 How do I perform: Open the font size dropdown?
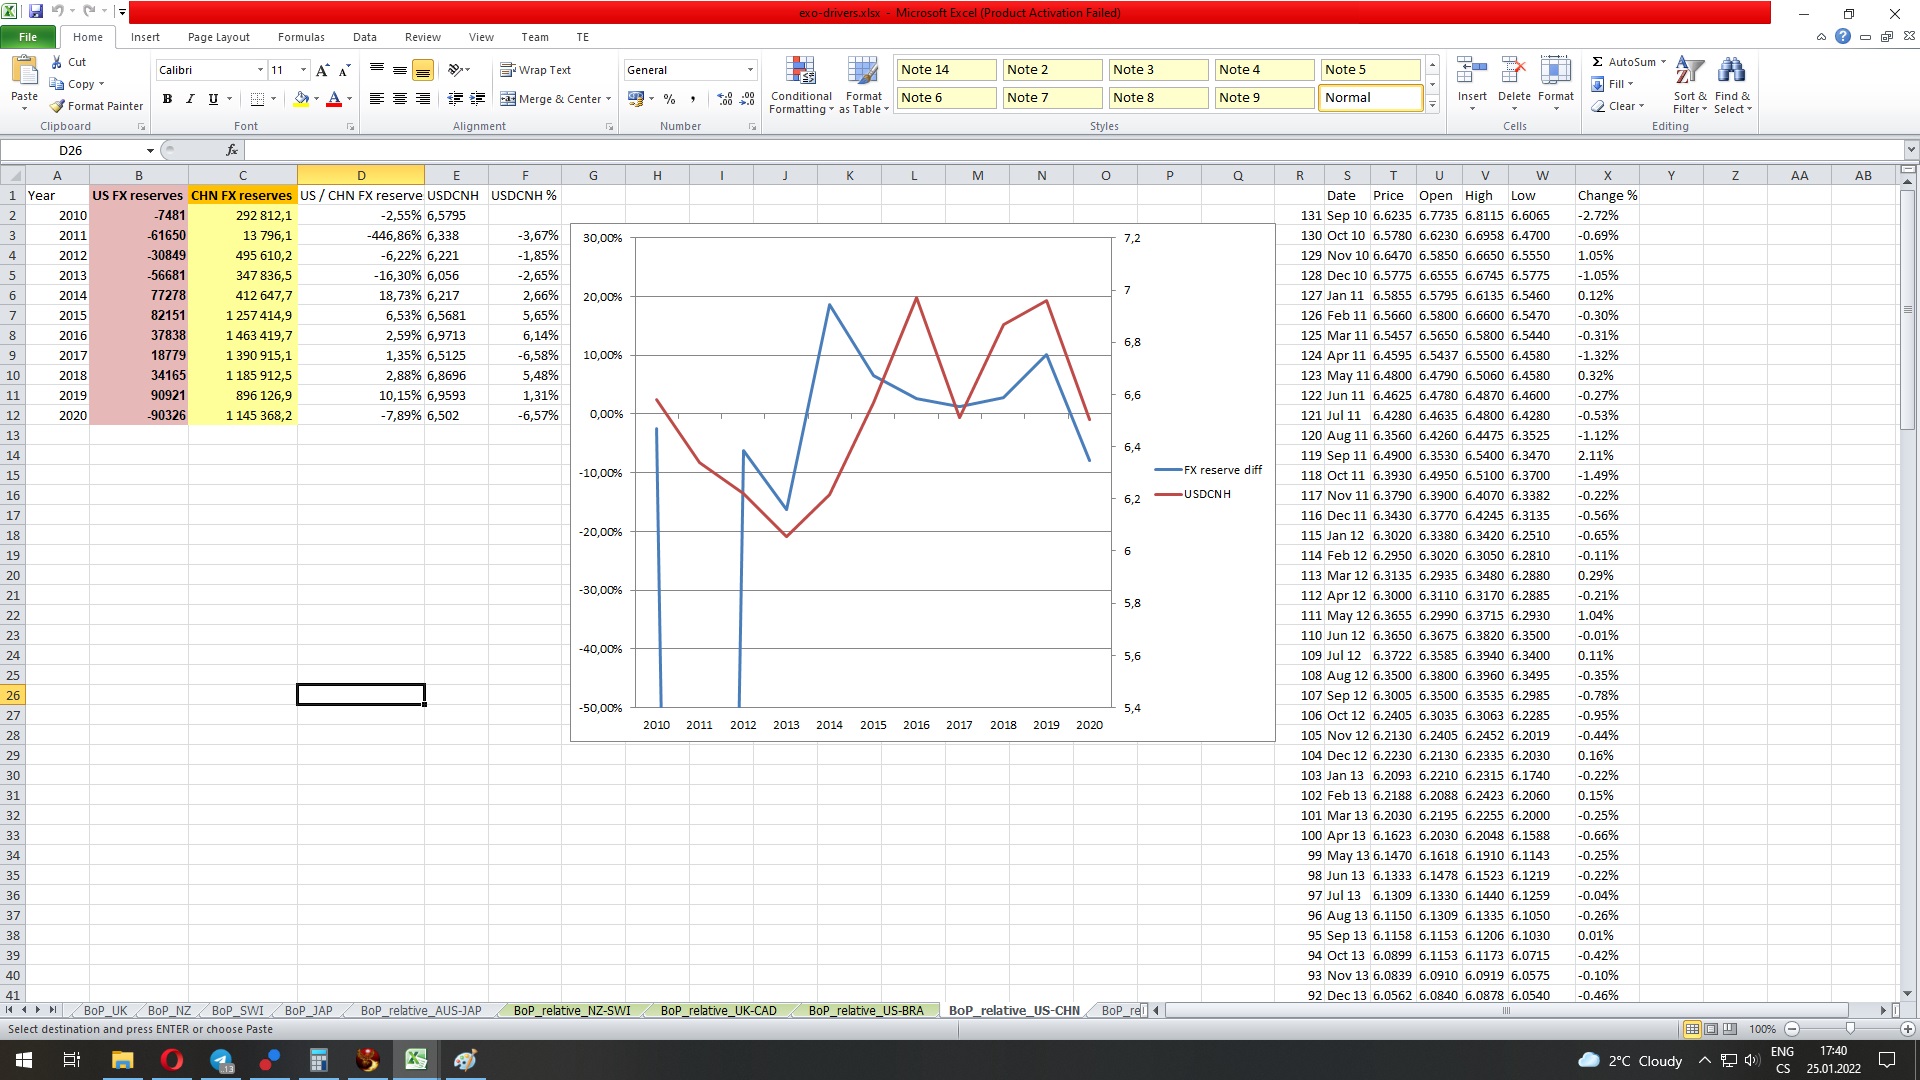click(303, 70)
